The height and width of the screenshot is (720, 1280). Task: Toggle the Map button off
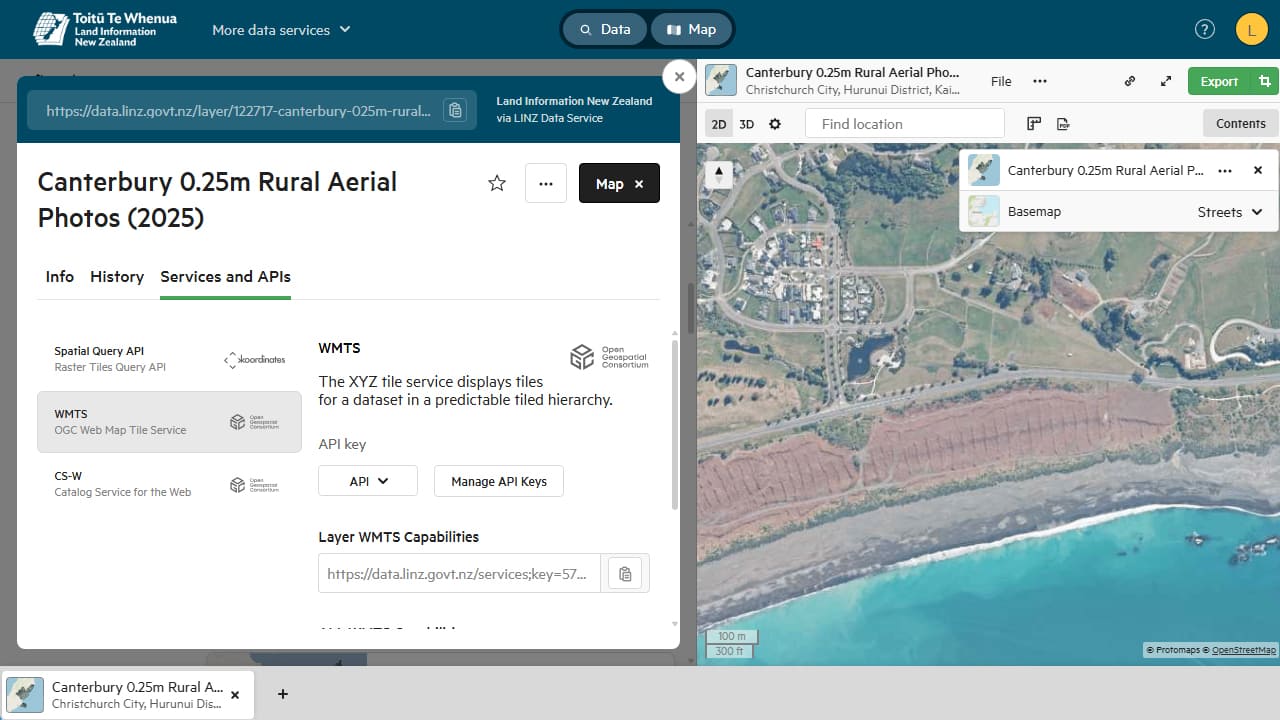(619, 183)
